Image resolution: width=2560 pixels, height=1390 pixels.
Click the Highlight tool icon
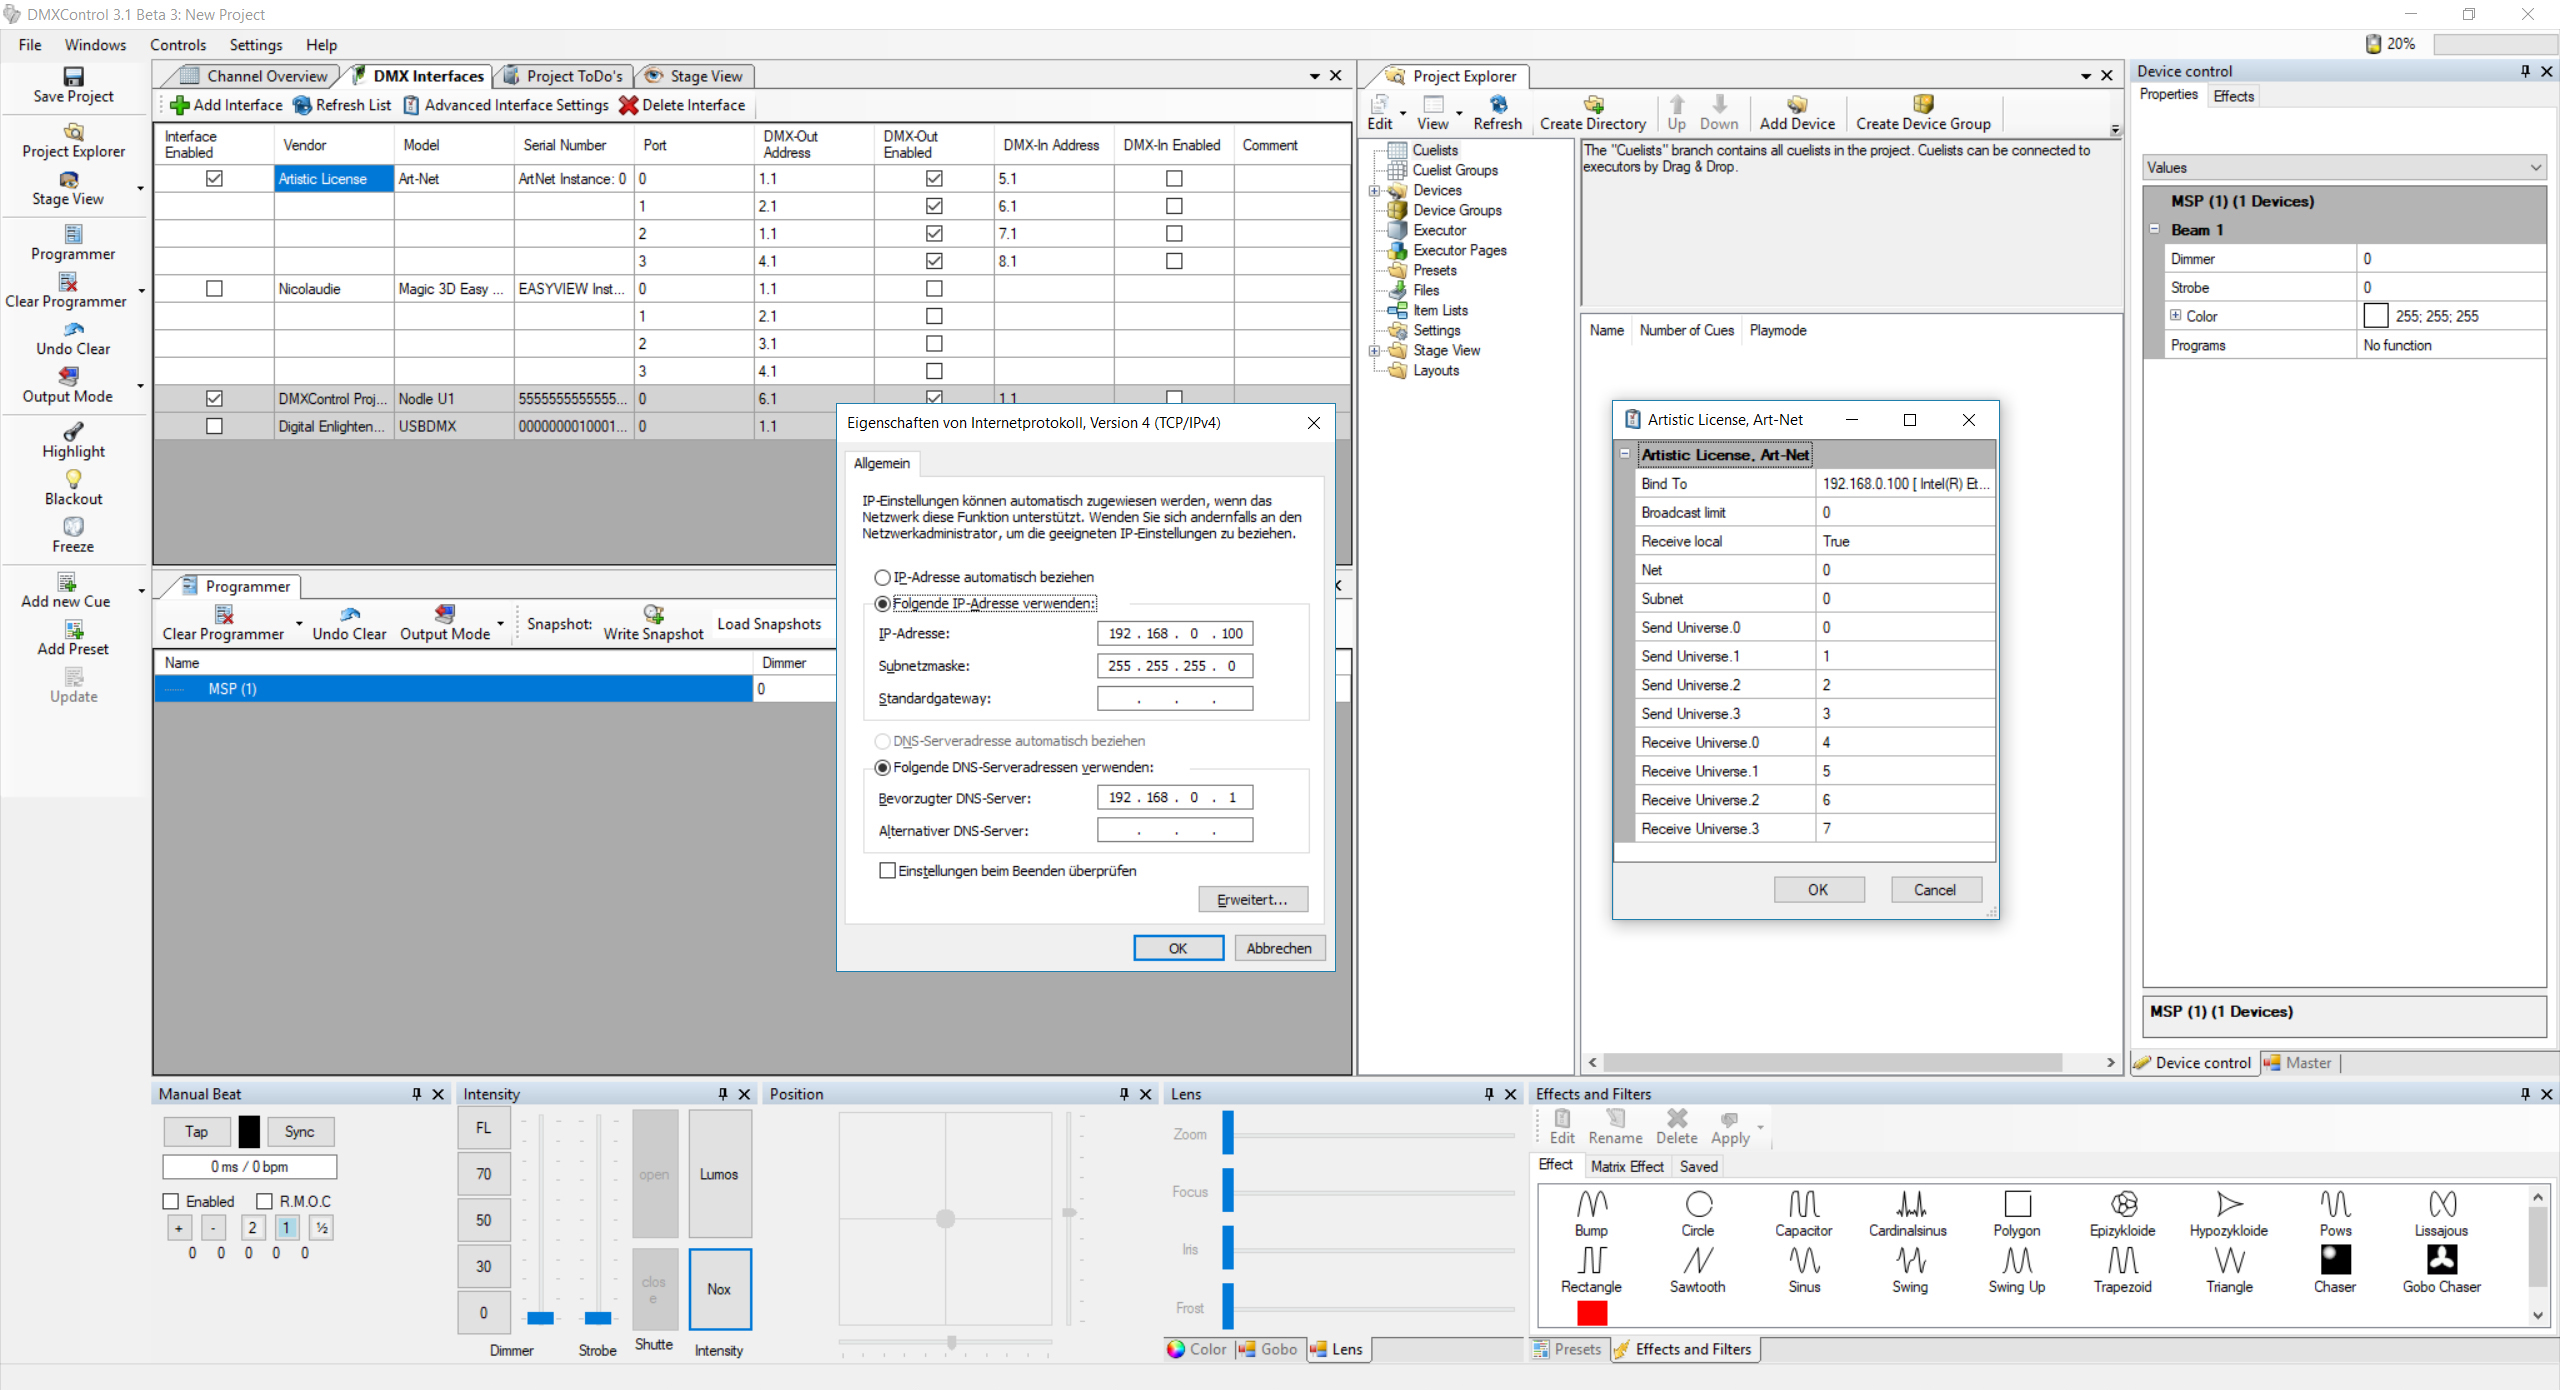[73, 432]
